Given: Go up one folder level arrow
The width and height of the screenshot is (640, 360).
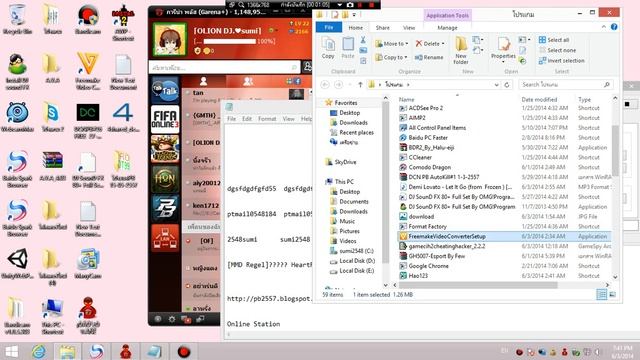Looking at the screenshot, I should [360, 84].
